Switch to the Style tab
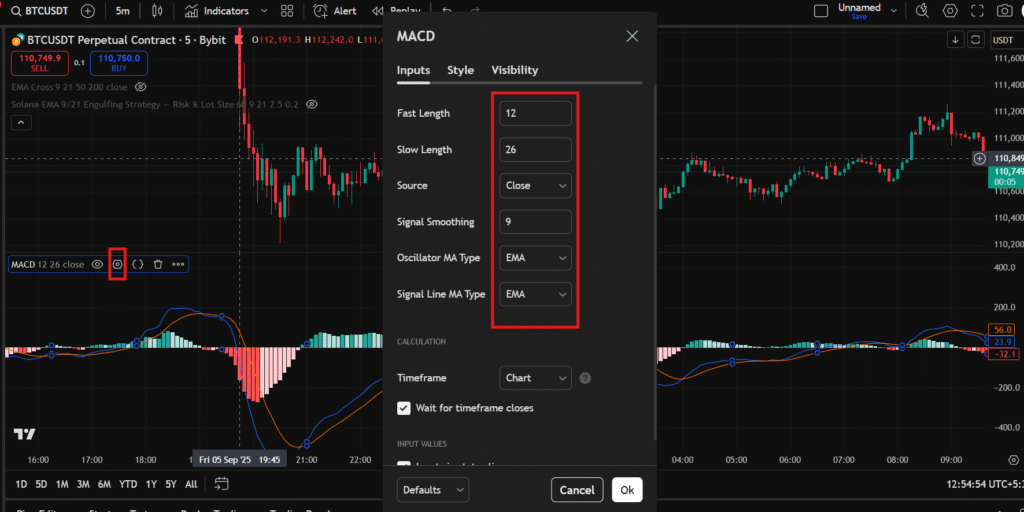Screen dimensions: 1024x512 (460, 70)
